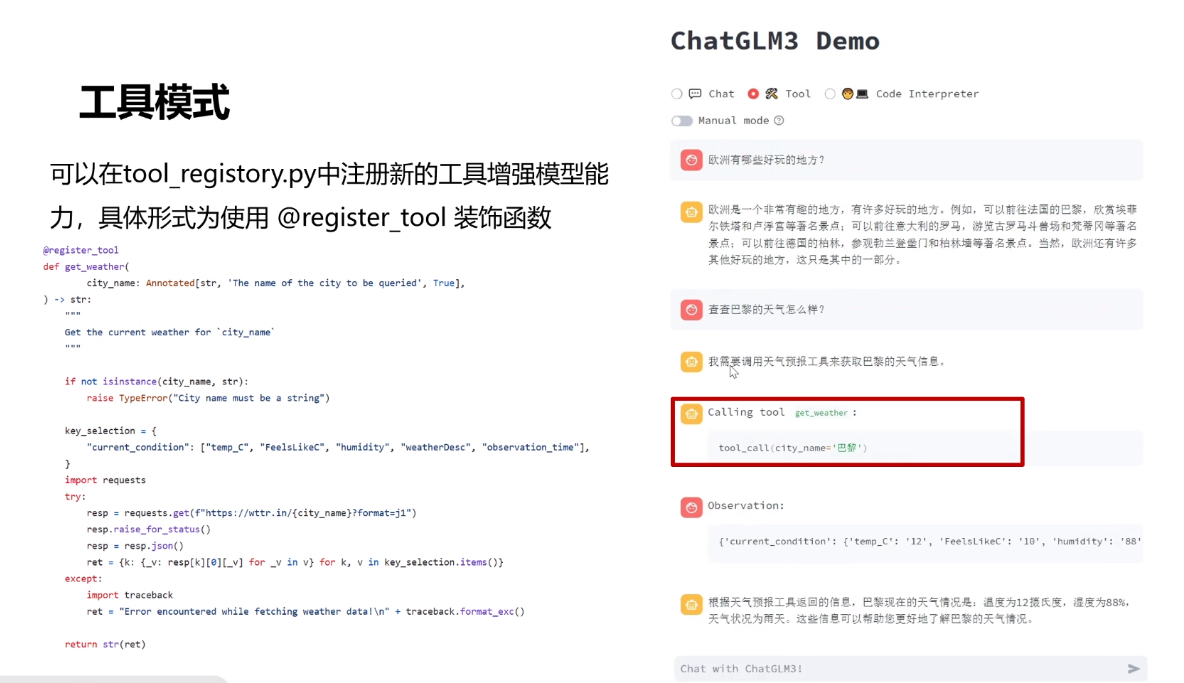The height and width of the screenshot is (683, 1184).
Task: Click the avatar beside Calling tool
Action: [x=691, y=414]
